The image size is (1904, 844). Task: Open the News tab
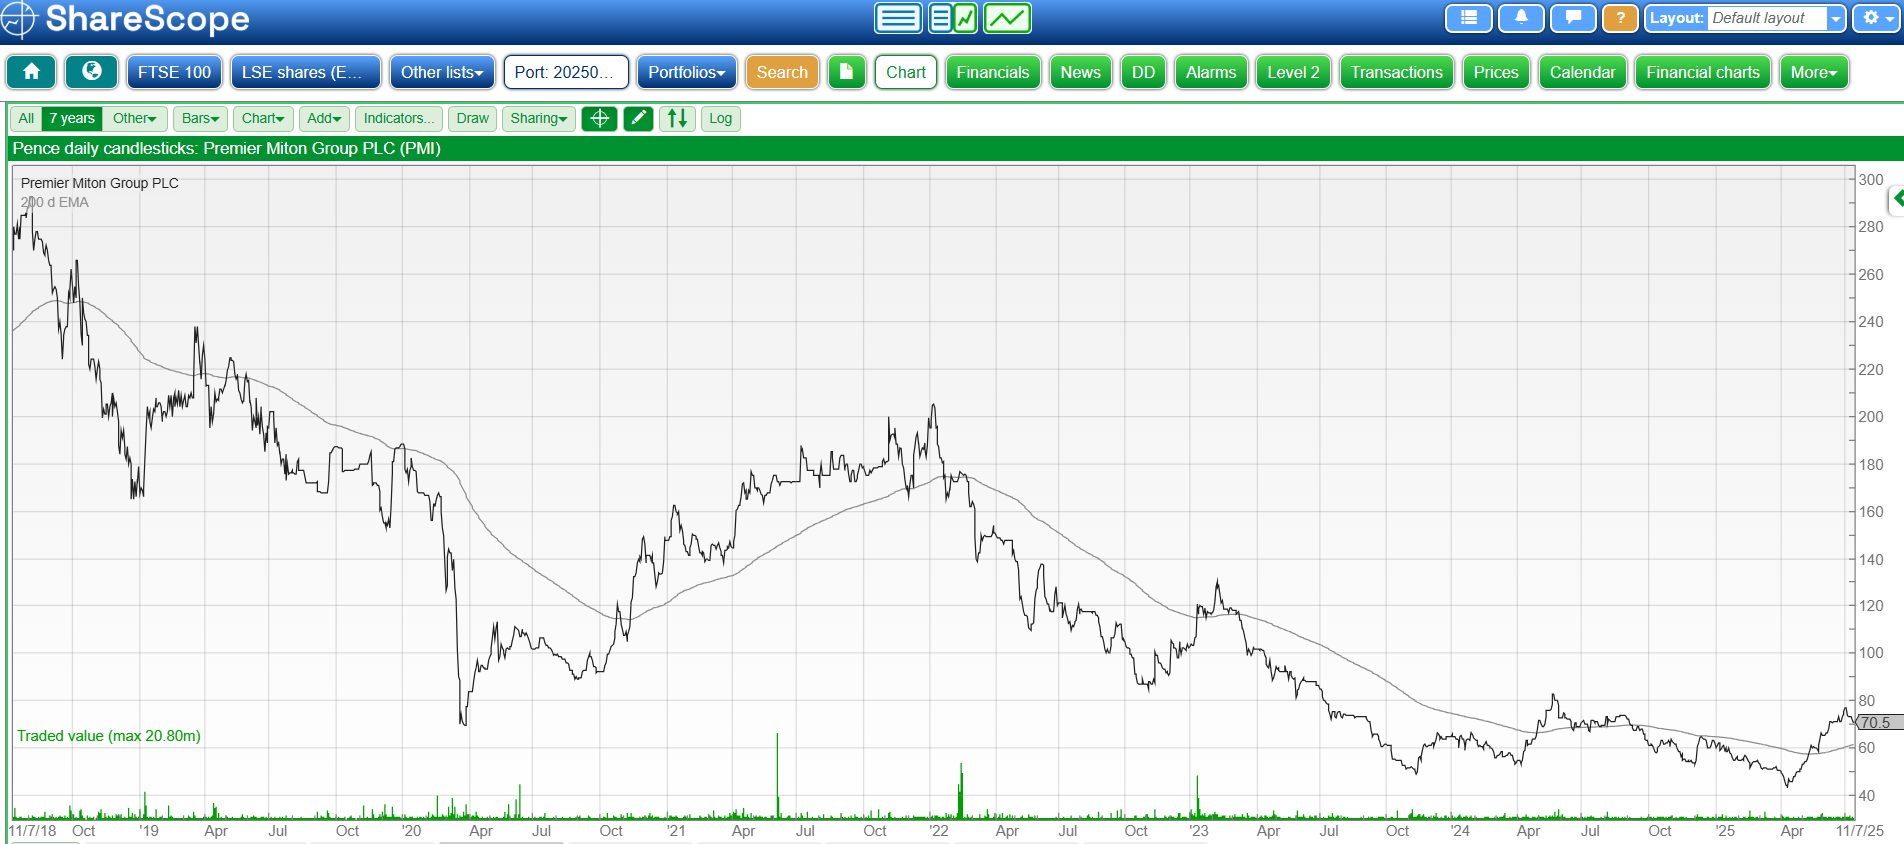tap(1081, 72)
